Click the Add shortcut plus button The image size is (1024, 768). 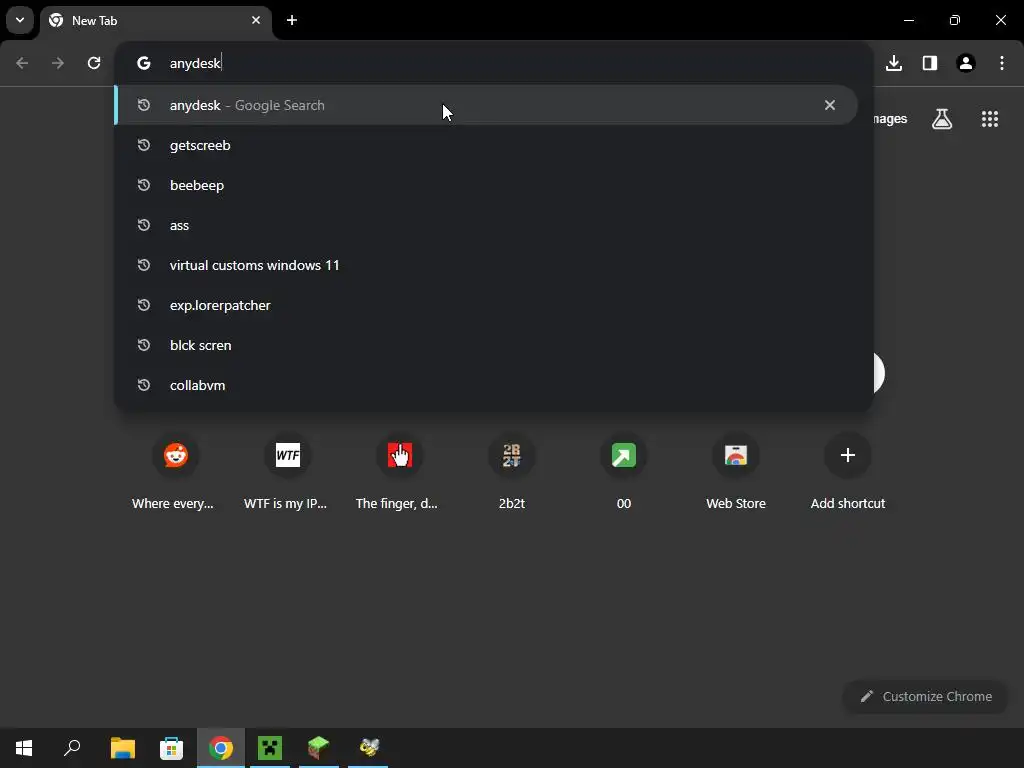(848, 455)
